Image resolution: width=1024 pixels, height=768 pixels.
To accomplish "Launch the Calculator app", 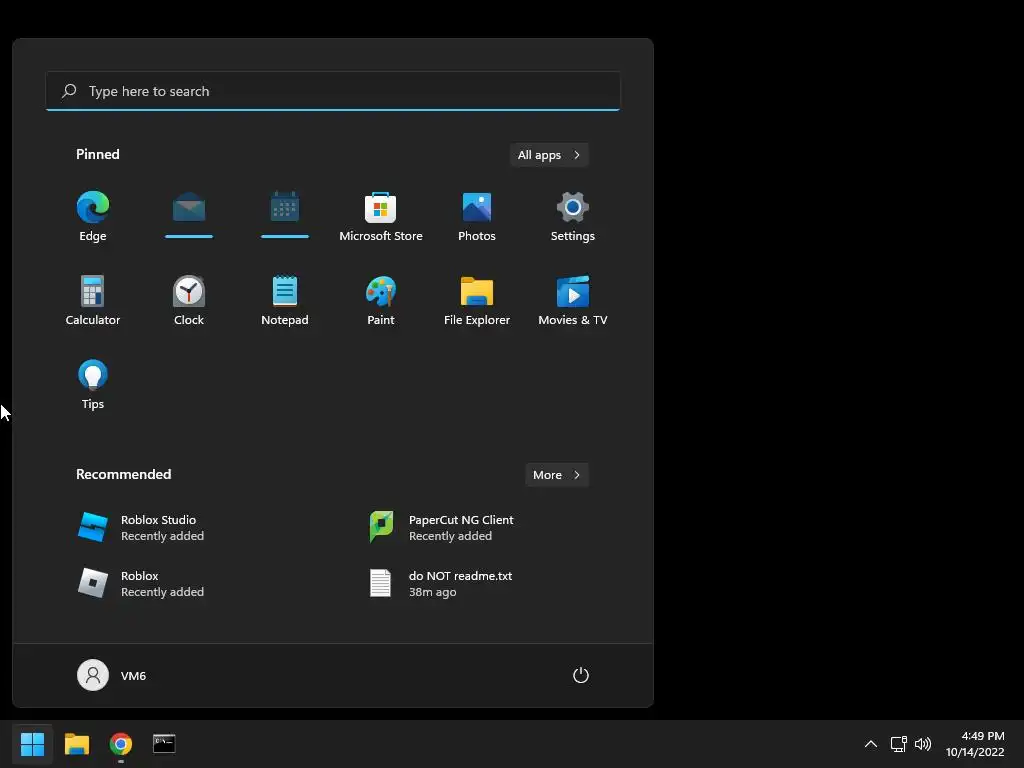I will point(93,301).
